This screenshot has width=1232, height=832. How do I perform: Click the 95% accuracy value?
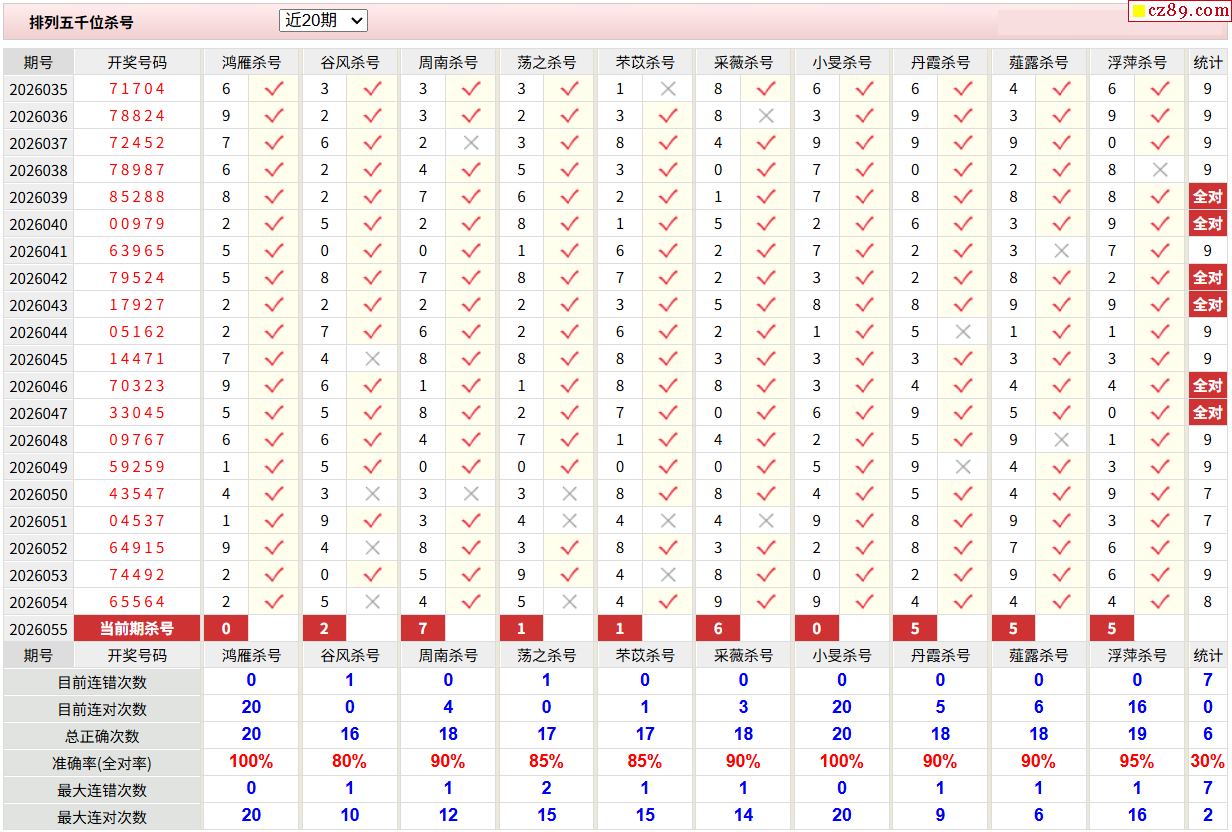click(1137, 762)
